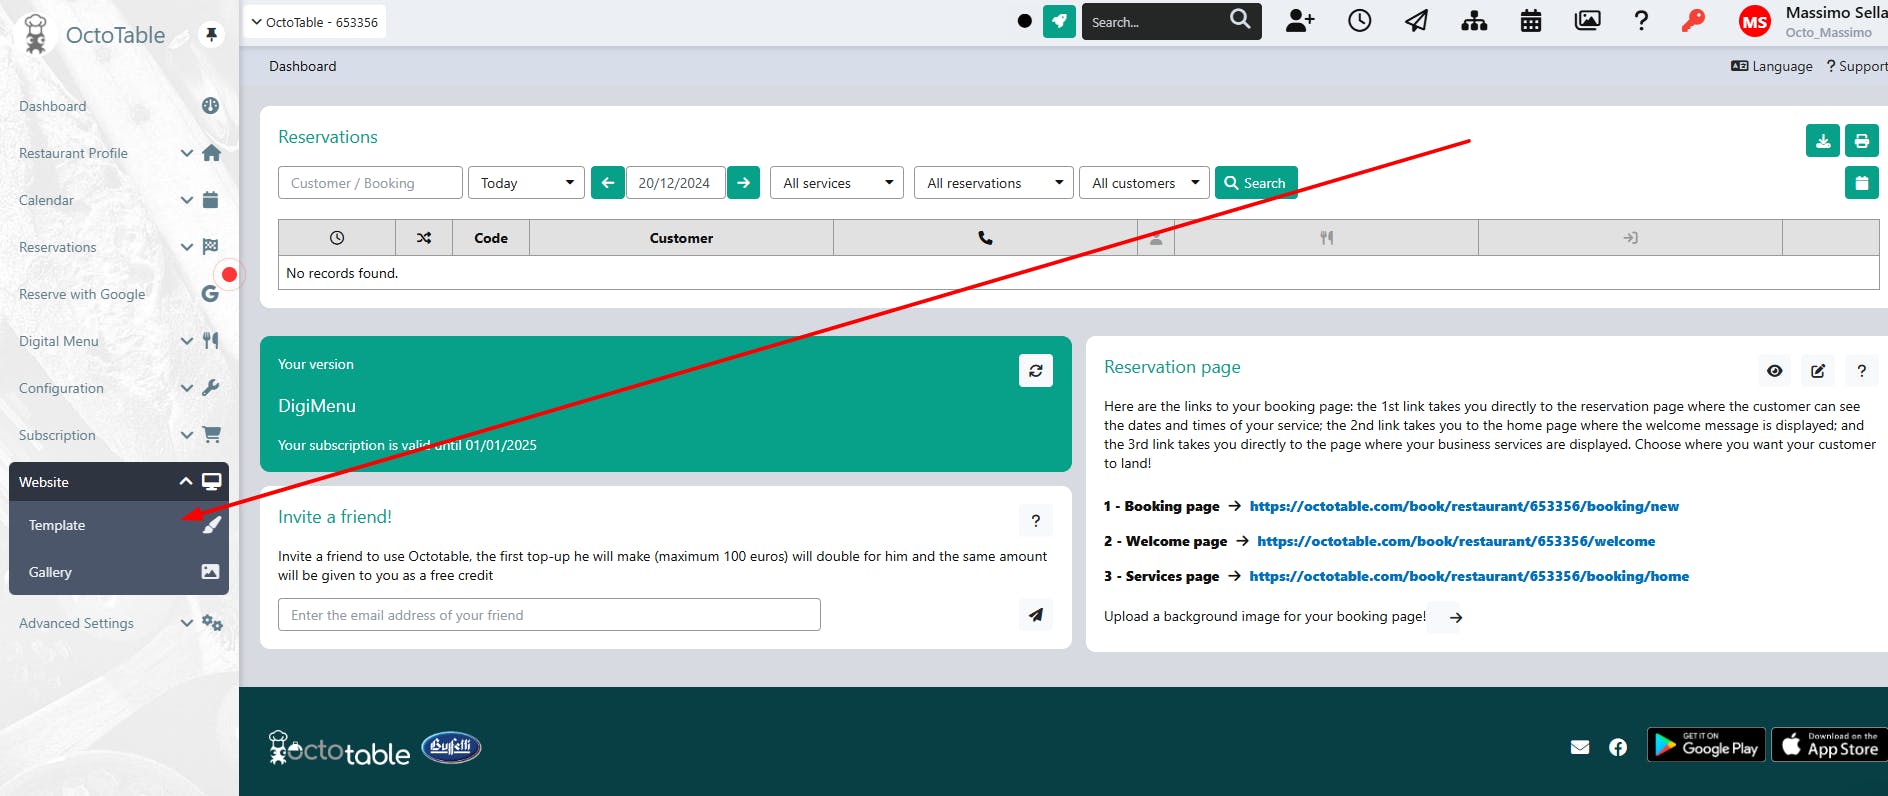1888x796 pixels.
Task: Open the clock history icon
Action: tap(1360, 21)
